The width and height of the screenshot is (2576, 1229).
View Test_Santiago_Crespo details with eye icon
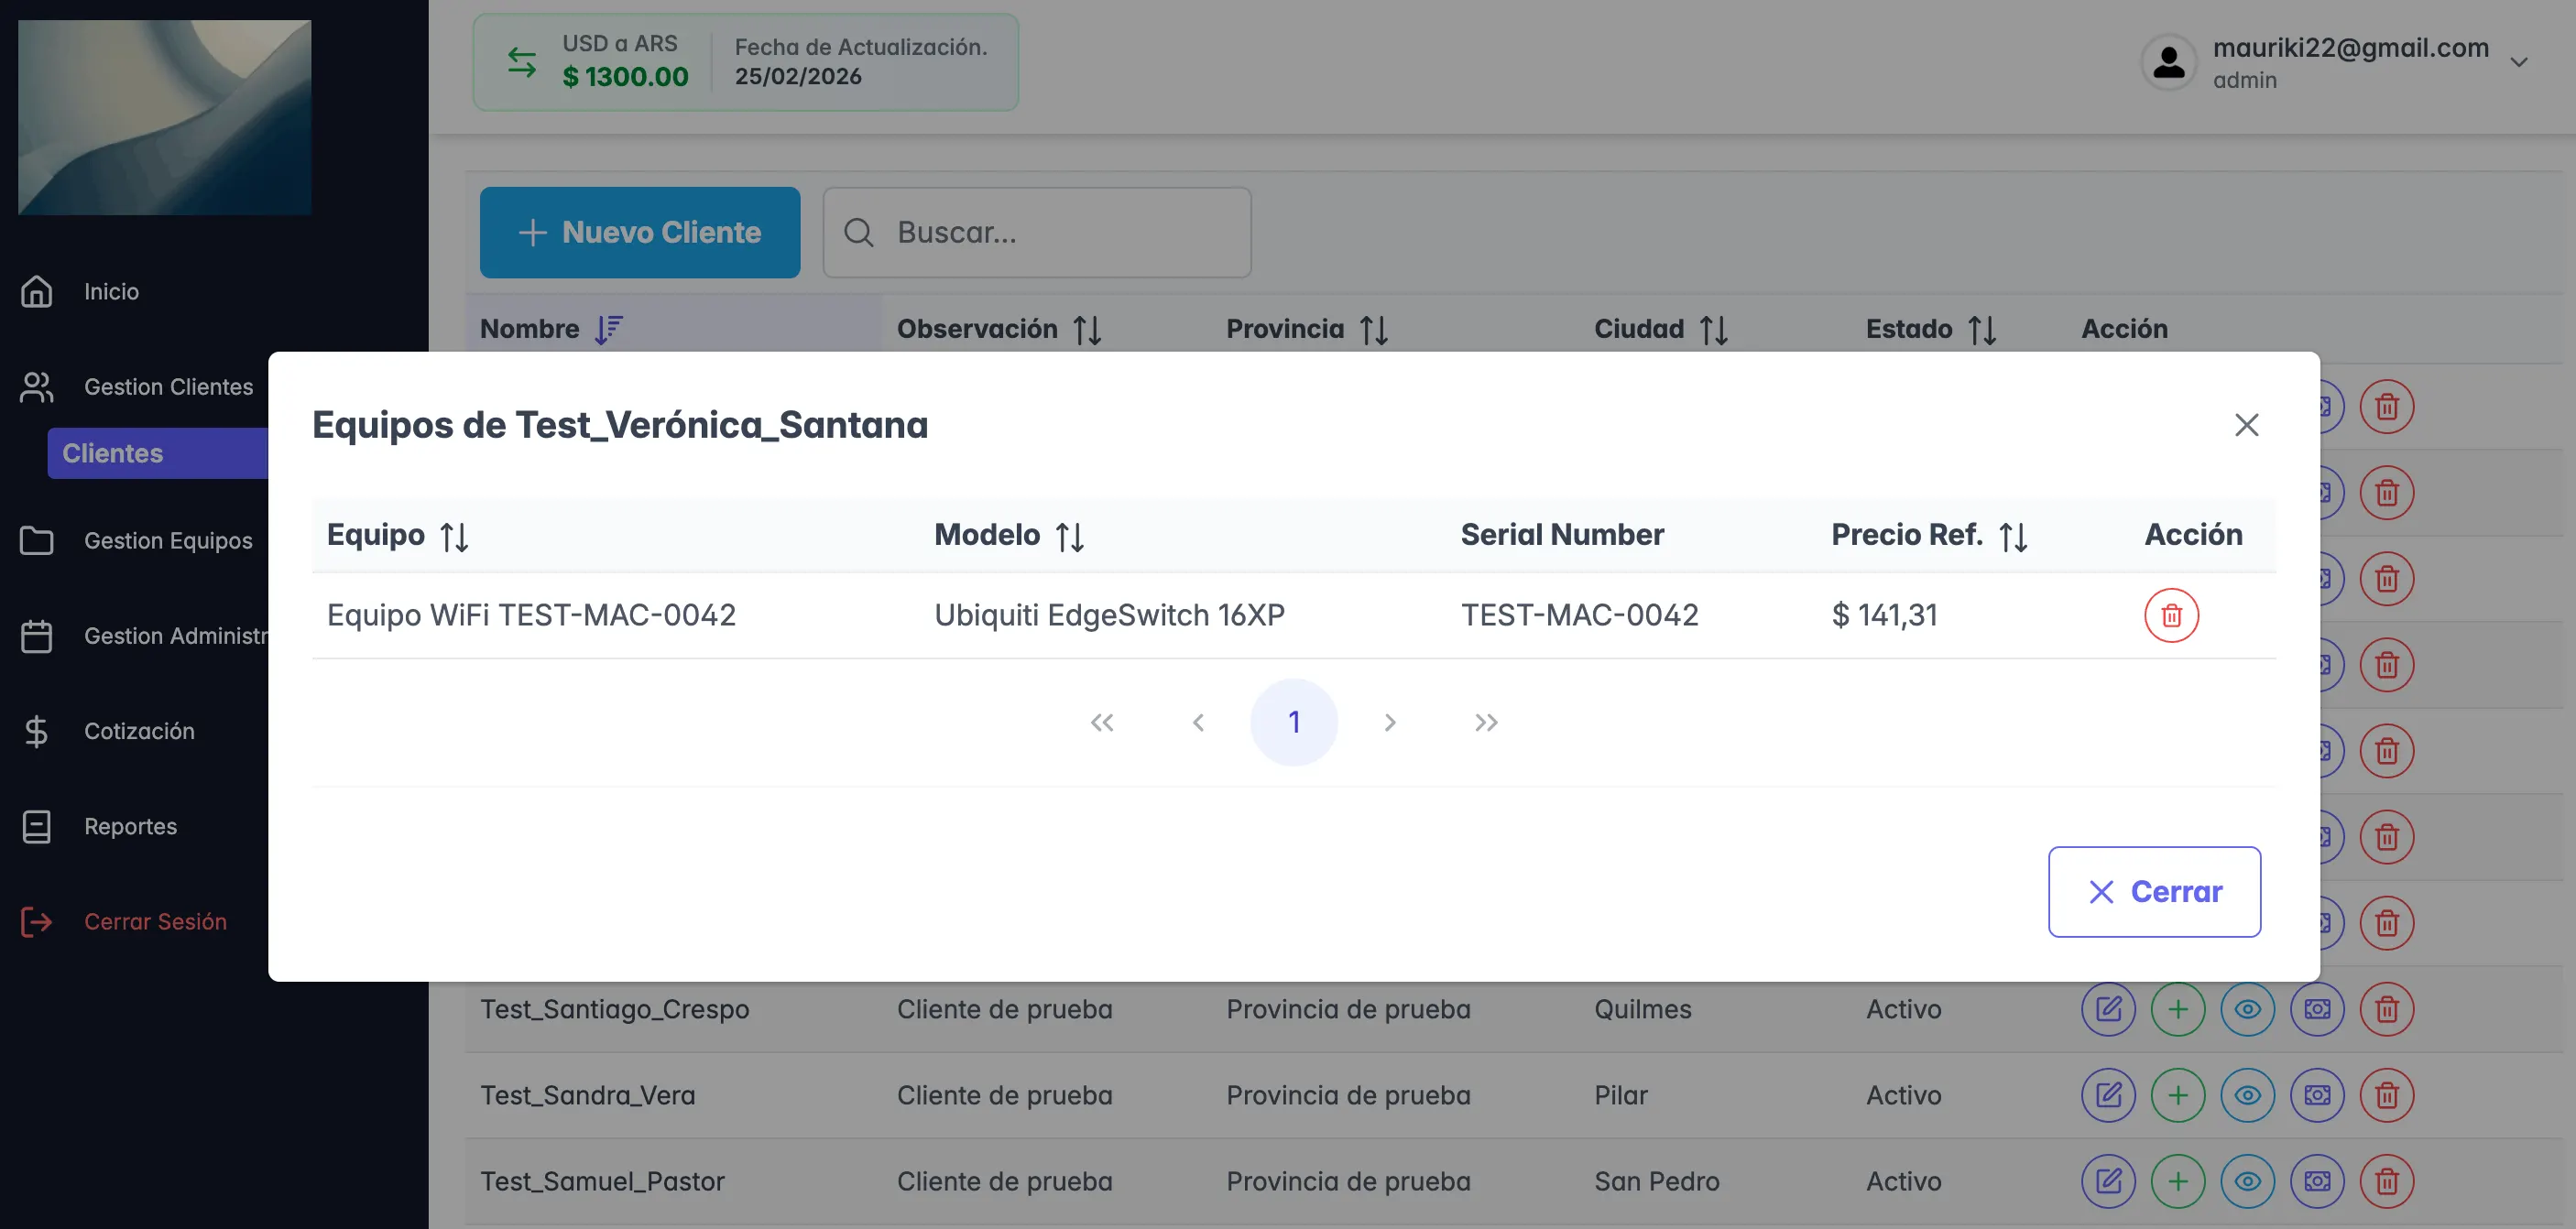point(2247,1009)
